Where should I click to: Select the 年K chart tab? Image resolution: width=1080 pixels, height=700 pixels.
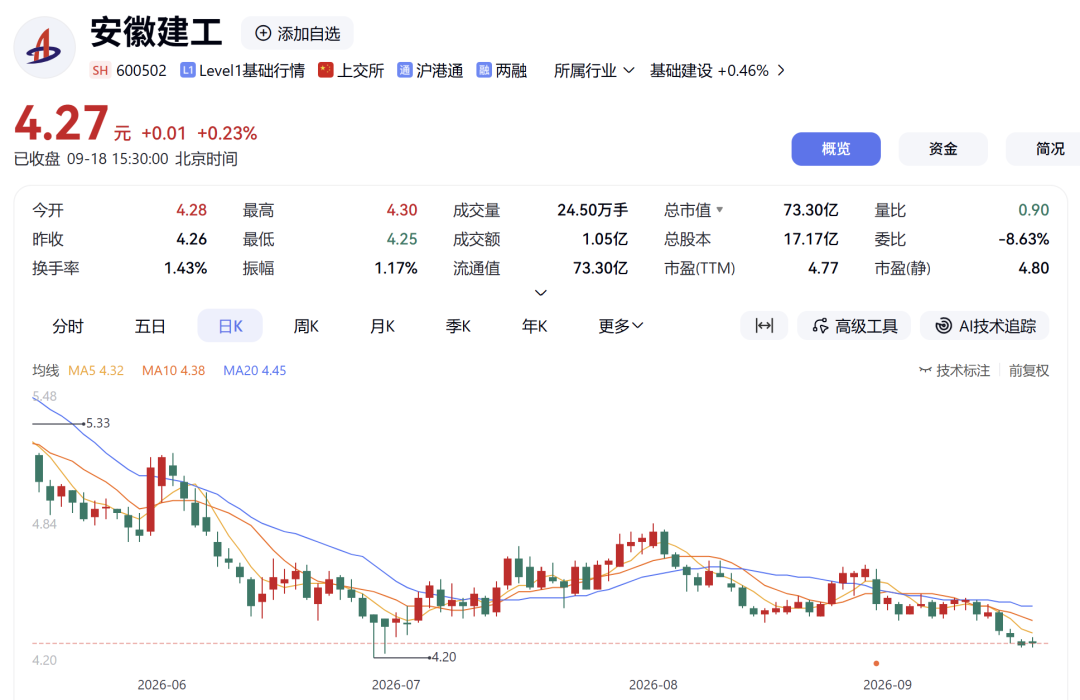click(x=534, y=326)
